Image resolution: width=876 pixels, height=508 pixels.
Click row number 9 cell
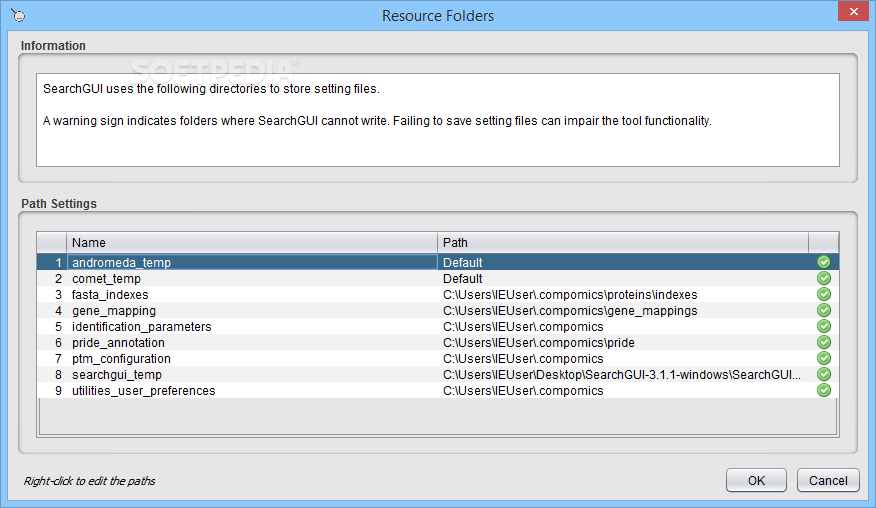pyautogui.click(x=52, y=391)
